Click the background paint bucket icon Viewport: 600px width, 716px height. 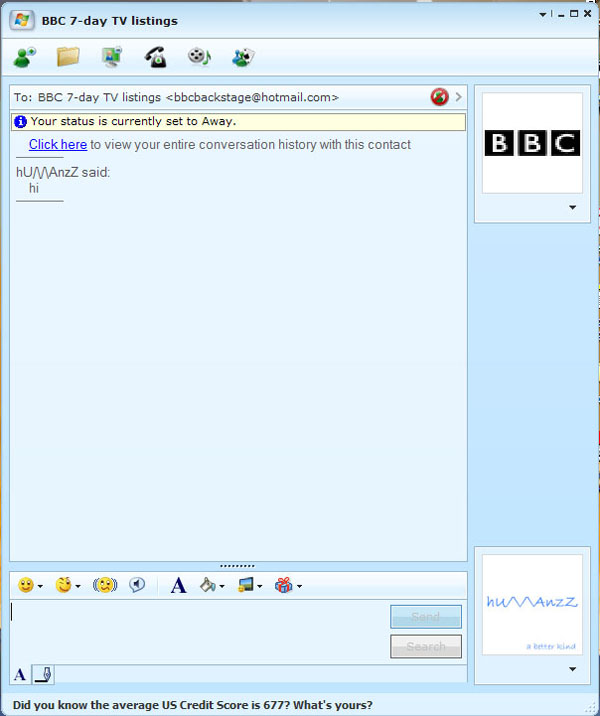click(x=208, y=585)
